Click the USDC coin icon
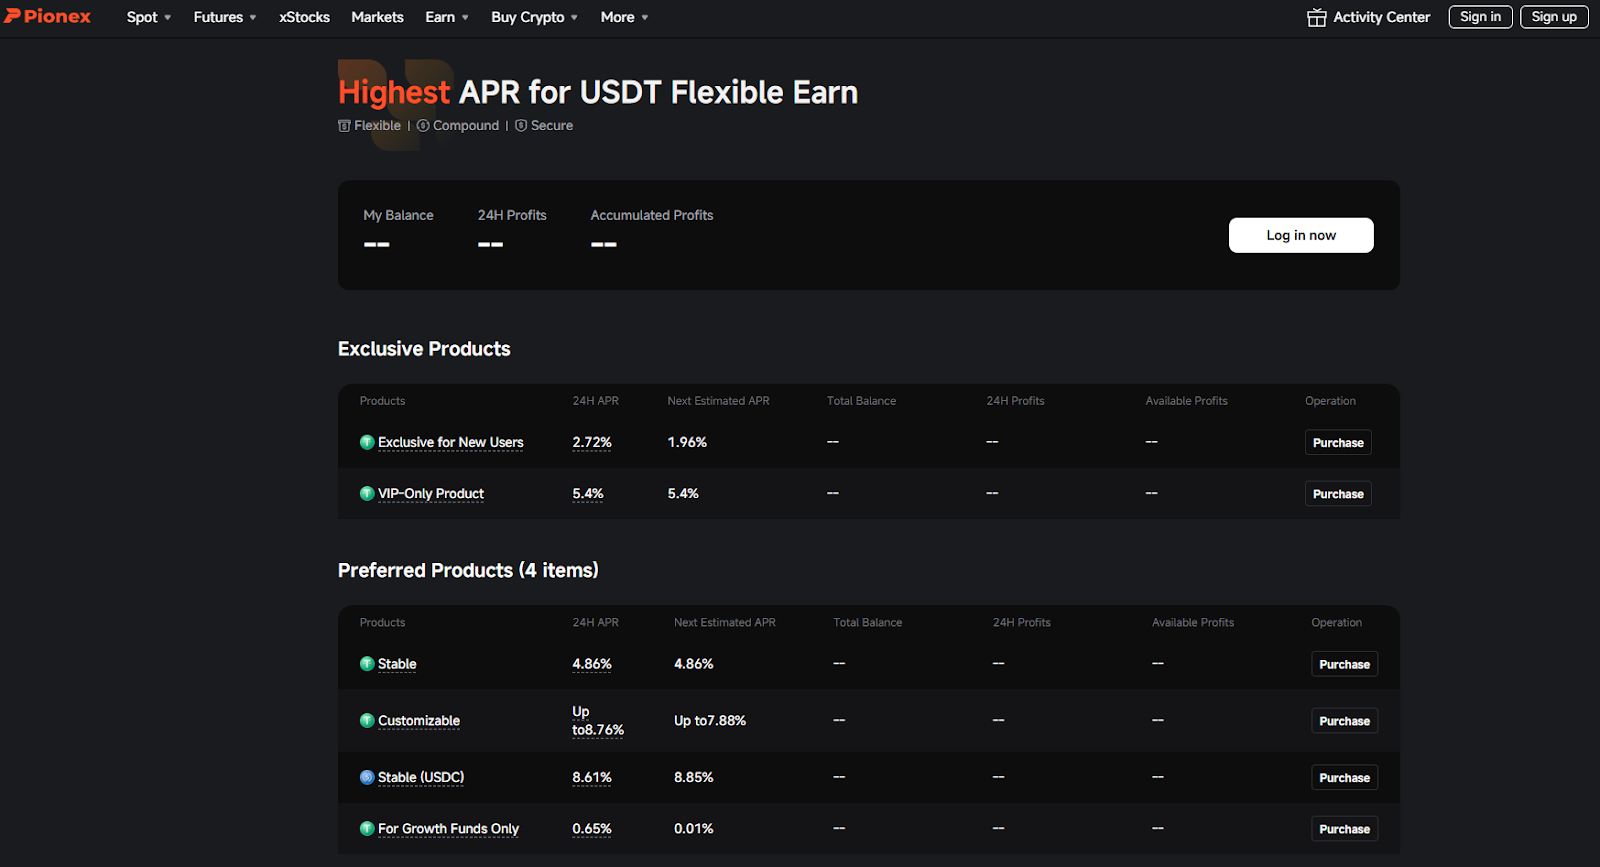Image resolution: width=1600 pixels, height=867 pixels. click(x=367, y=777)
